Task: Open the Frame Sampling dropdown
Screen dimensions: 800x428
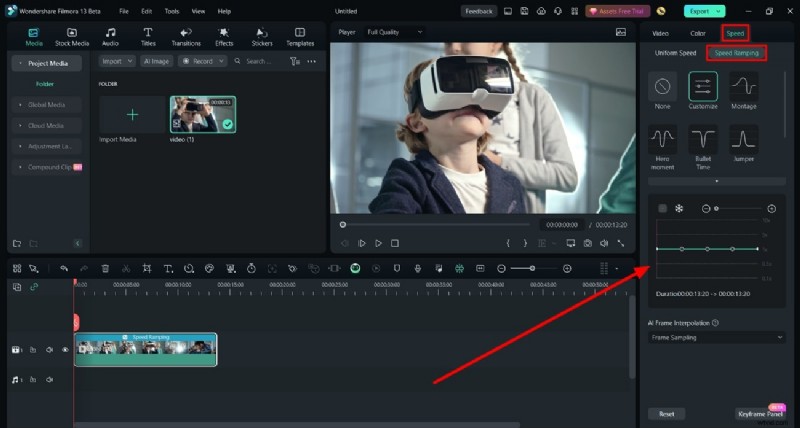Action: point(717,338)
